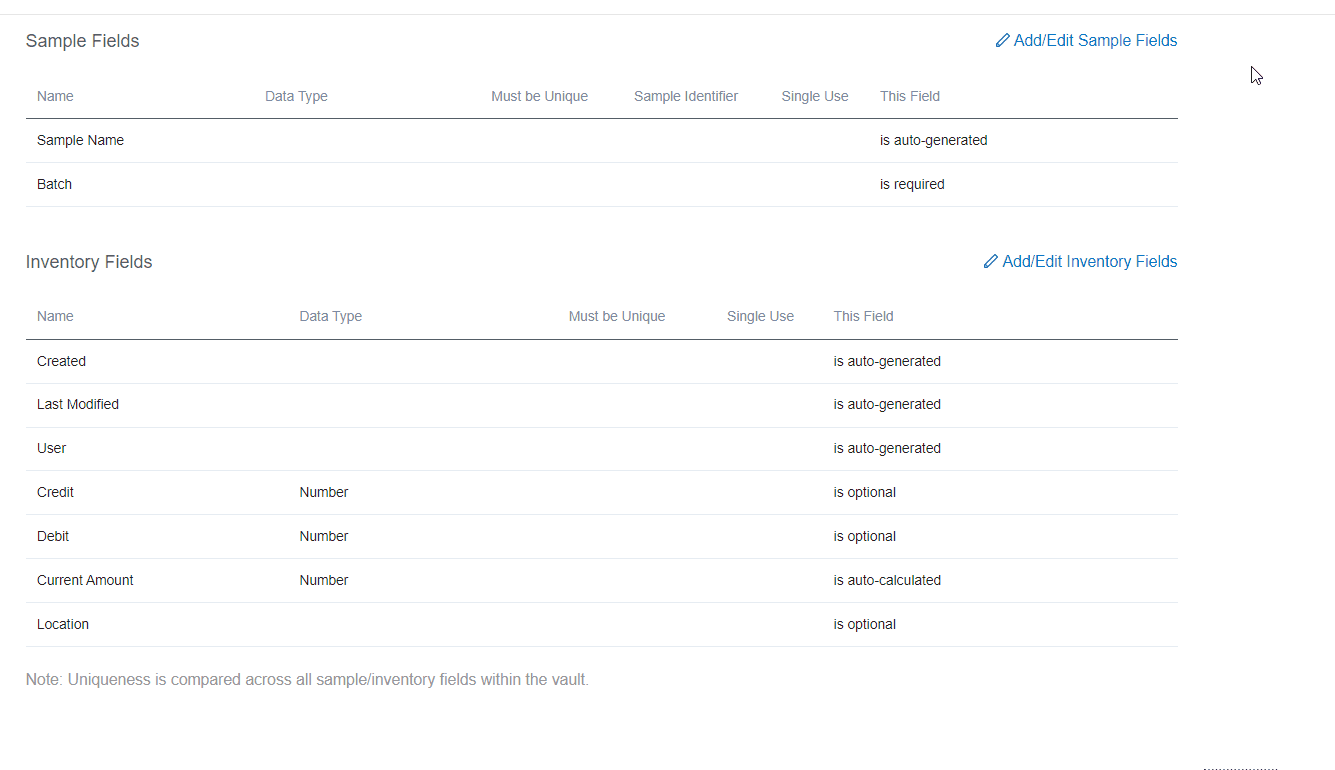Click This Field header in Sample Fields
1335x770 pixels.
910,96
